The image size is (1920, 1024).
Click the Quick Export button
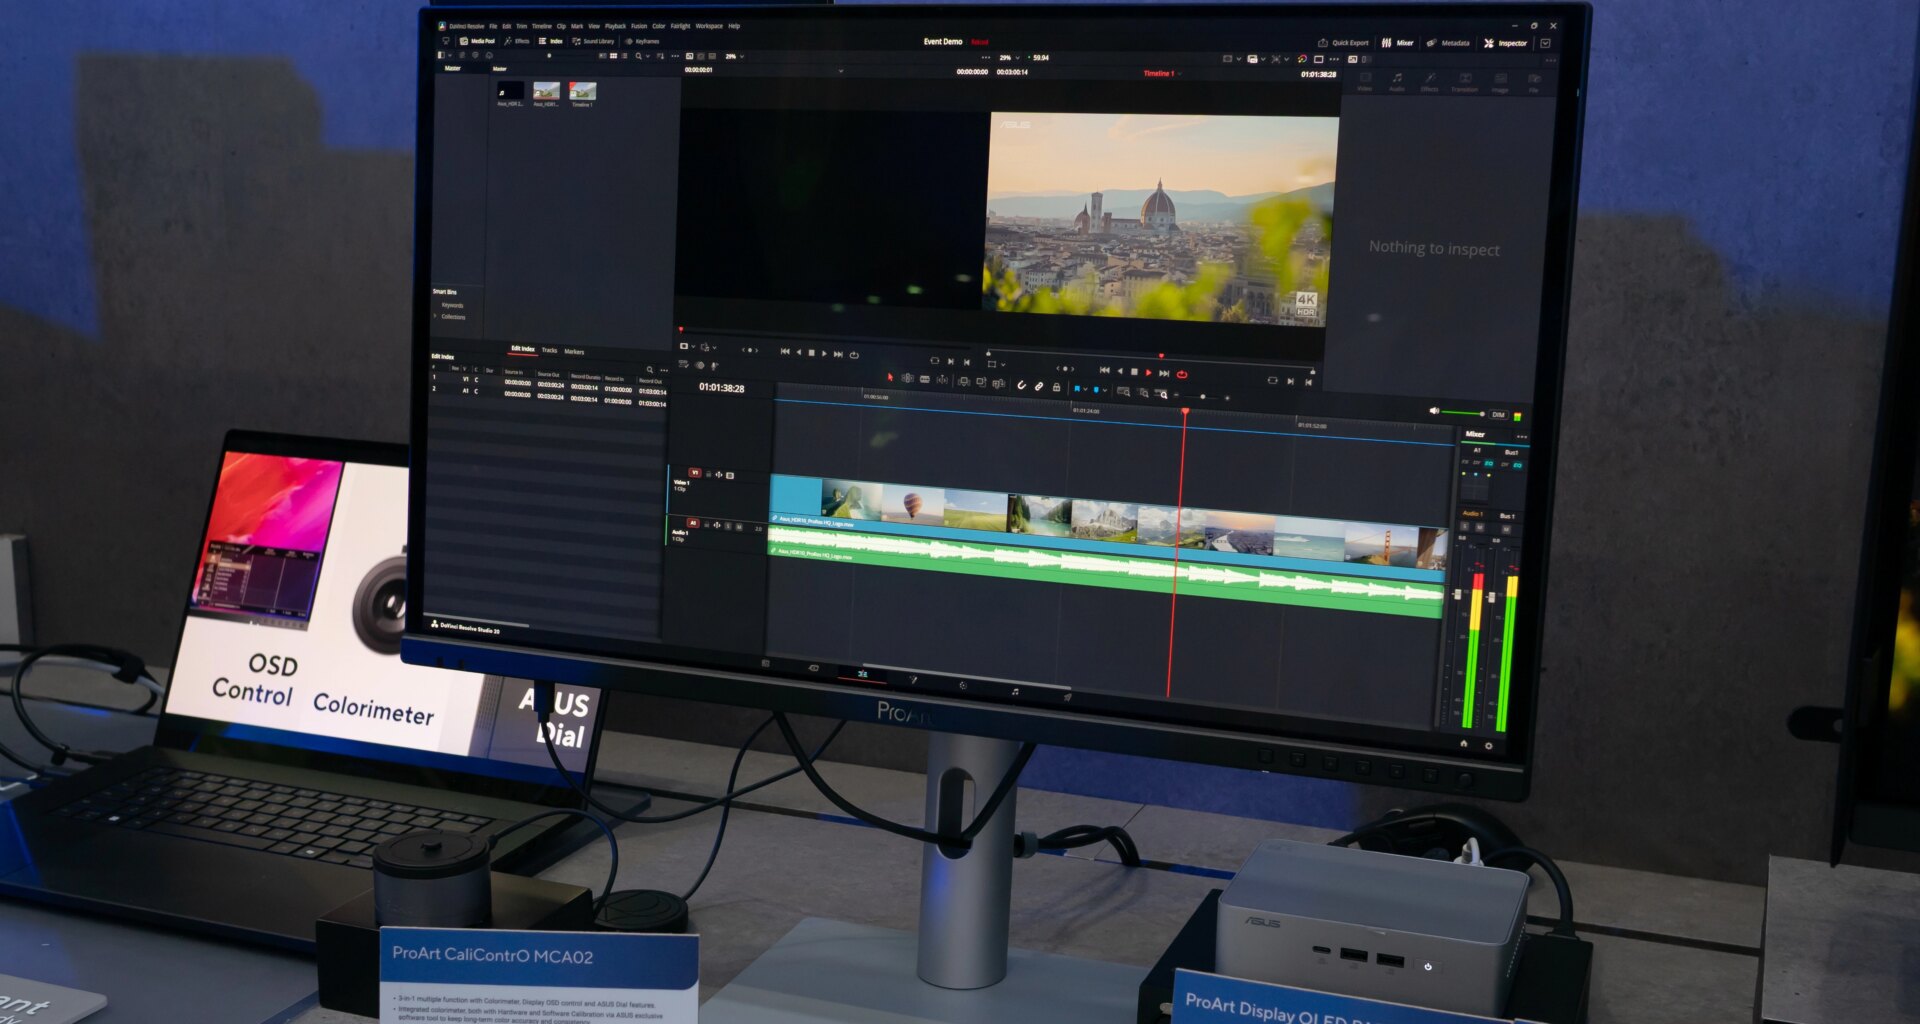1343,43
